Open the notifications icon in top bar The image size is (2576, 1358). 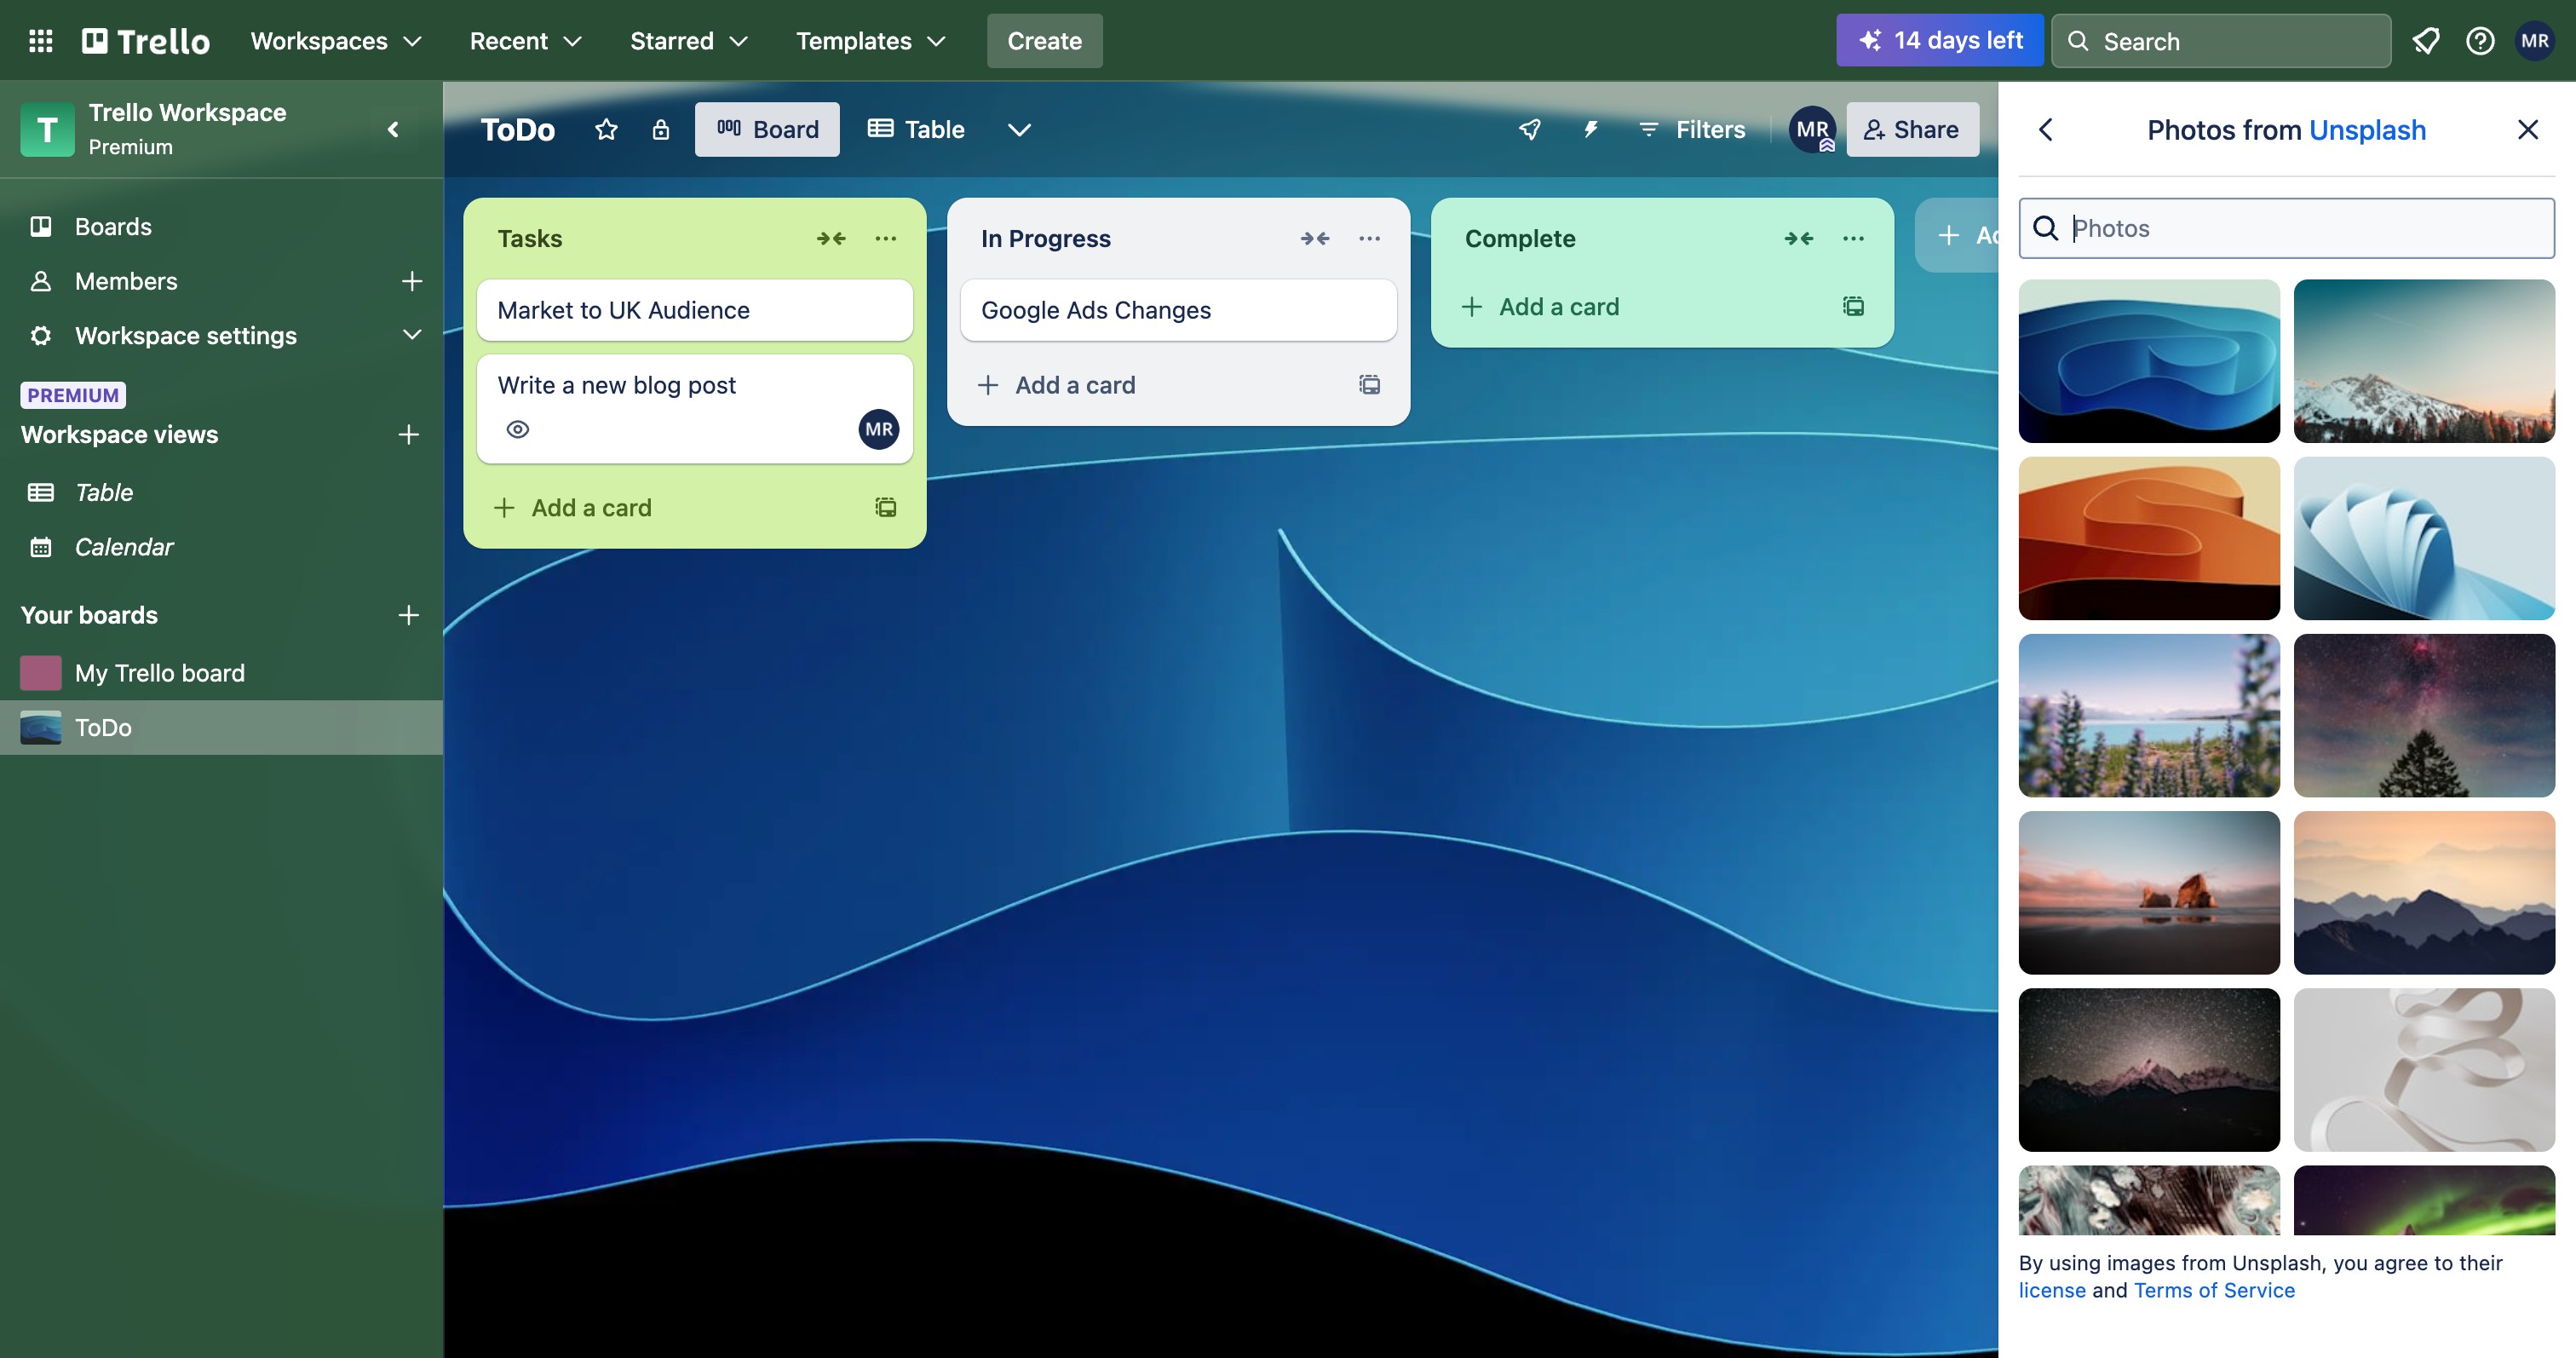point(2425,41)
